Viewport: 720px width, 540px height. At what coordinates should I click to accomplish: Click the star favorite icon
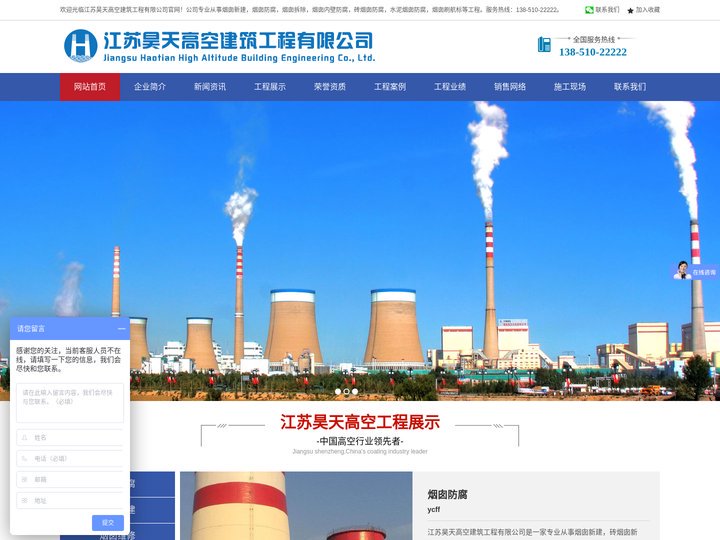[630, 10]
